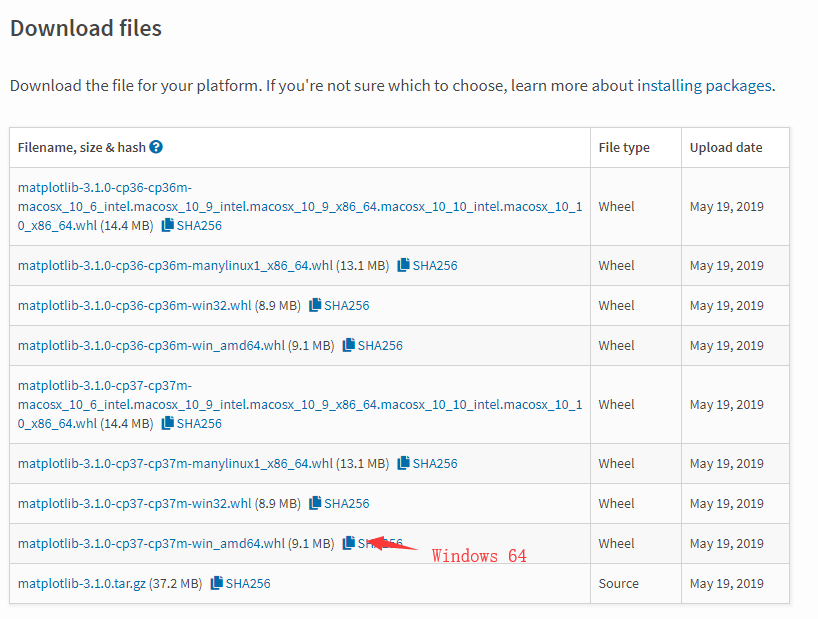Open the "installing packages" link
Screen dimensions: 818x619
pyautogui.click(x=704, y=86)
